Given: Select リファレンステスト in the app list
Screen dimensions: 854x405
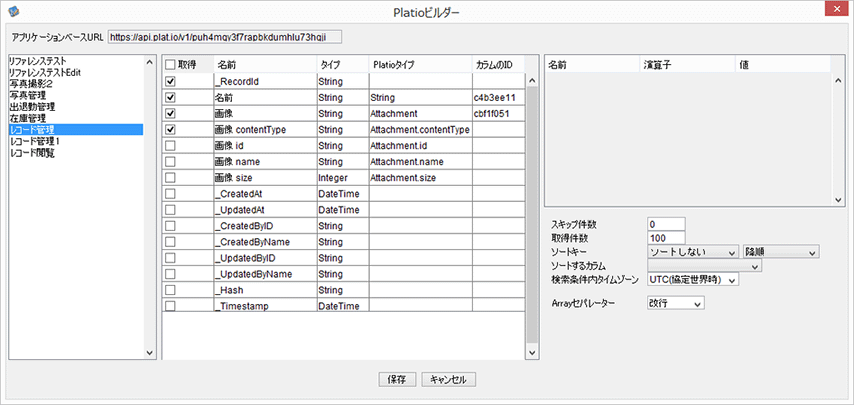Looking at the screenshot, I should (x=76, y=61).
